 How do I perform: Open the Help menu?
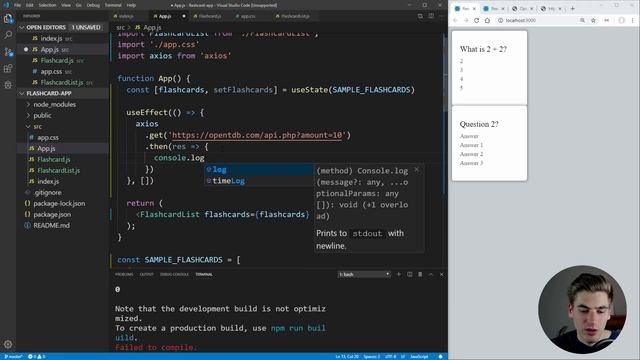(x=131, y=5)
